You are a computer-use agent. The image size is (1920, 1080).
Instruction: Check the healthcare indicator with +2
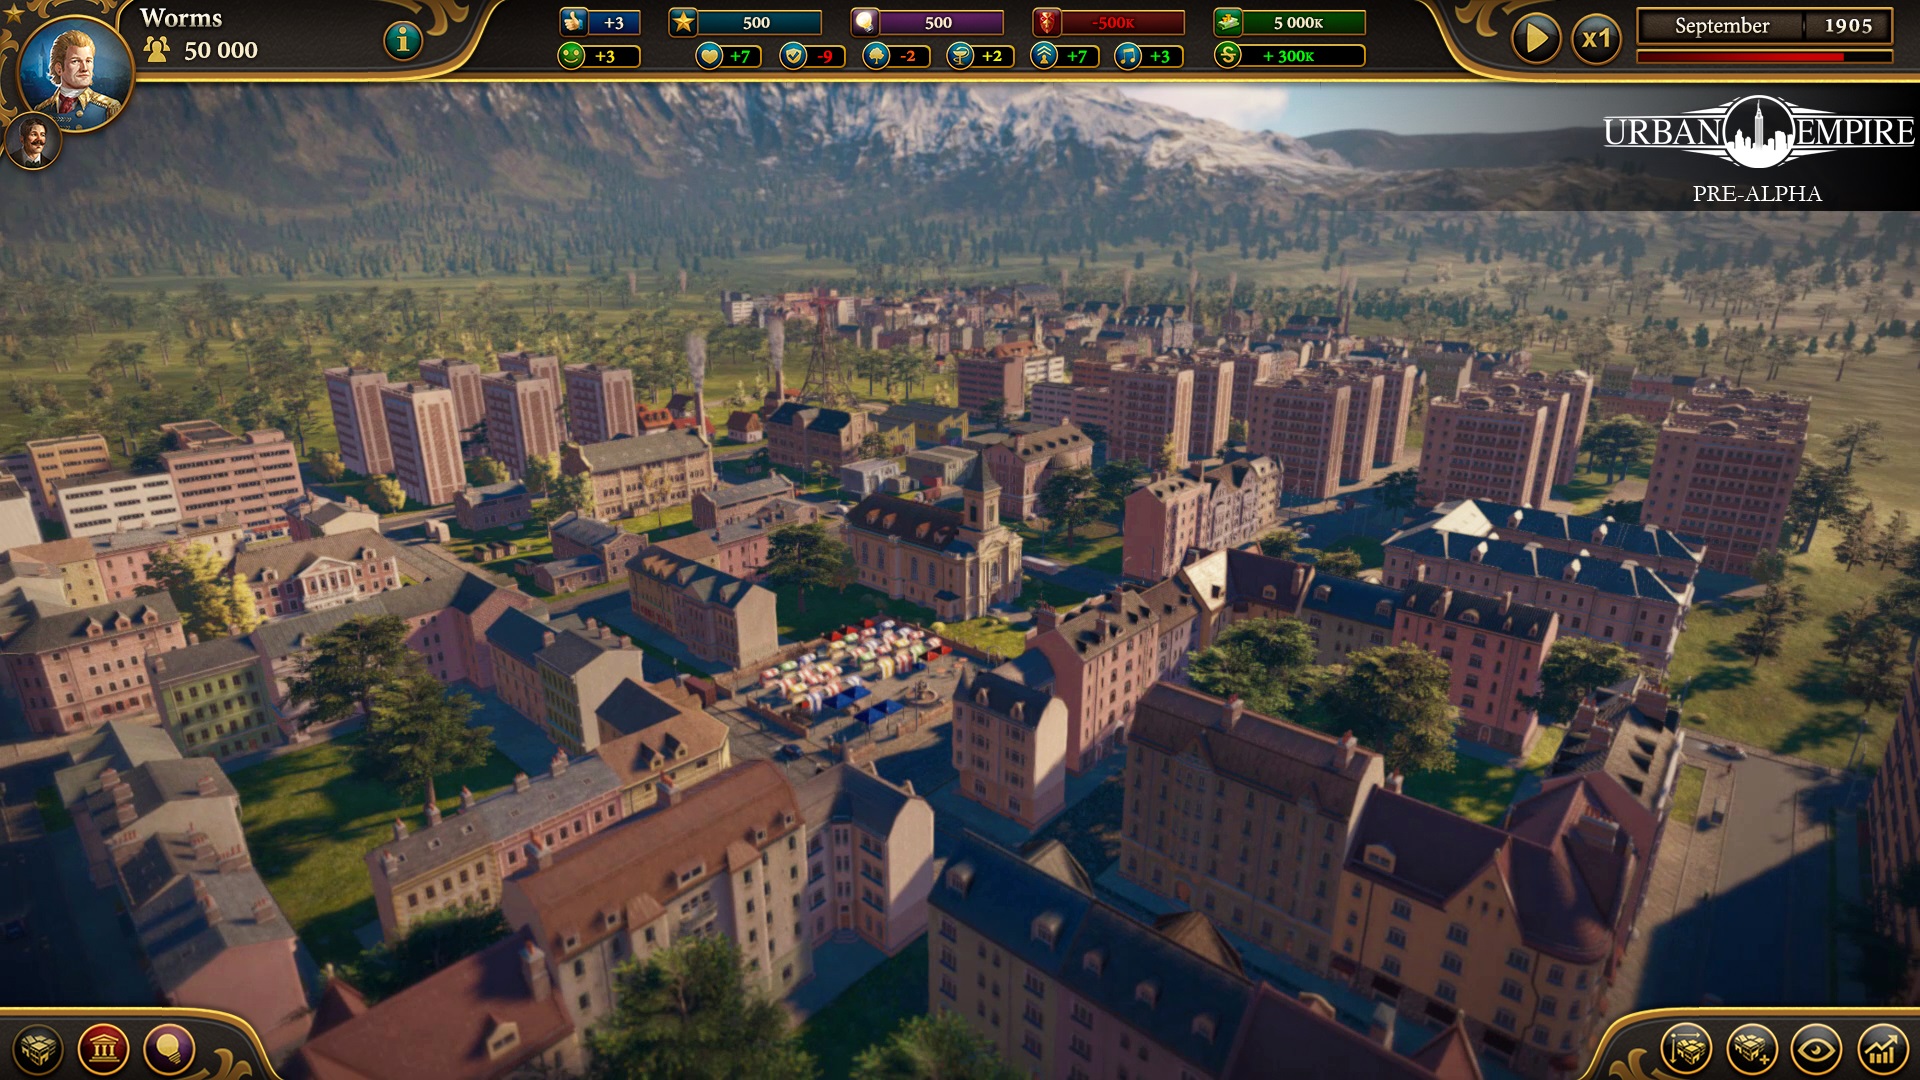click(x=962, y=57)
